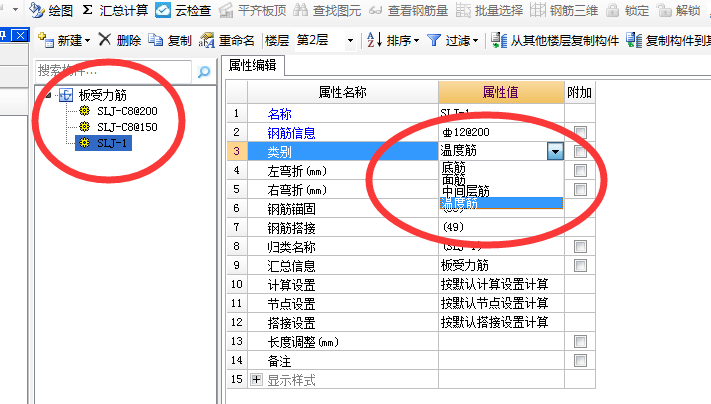Click the 绘图 drawing icon

pos(36,10)
